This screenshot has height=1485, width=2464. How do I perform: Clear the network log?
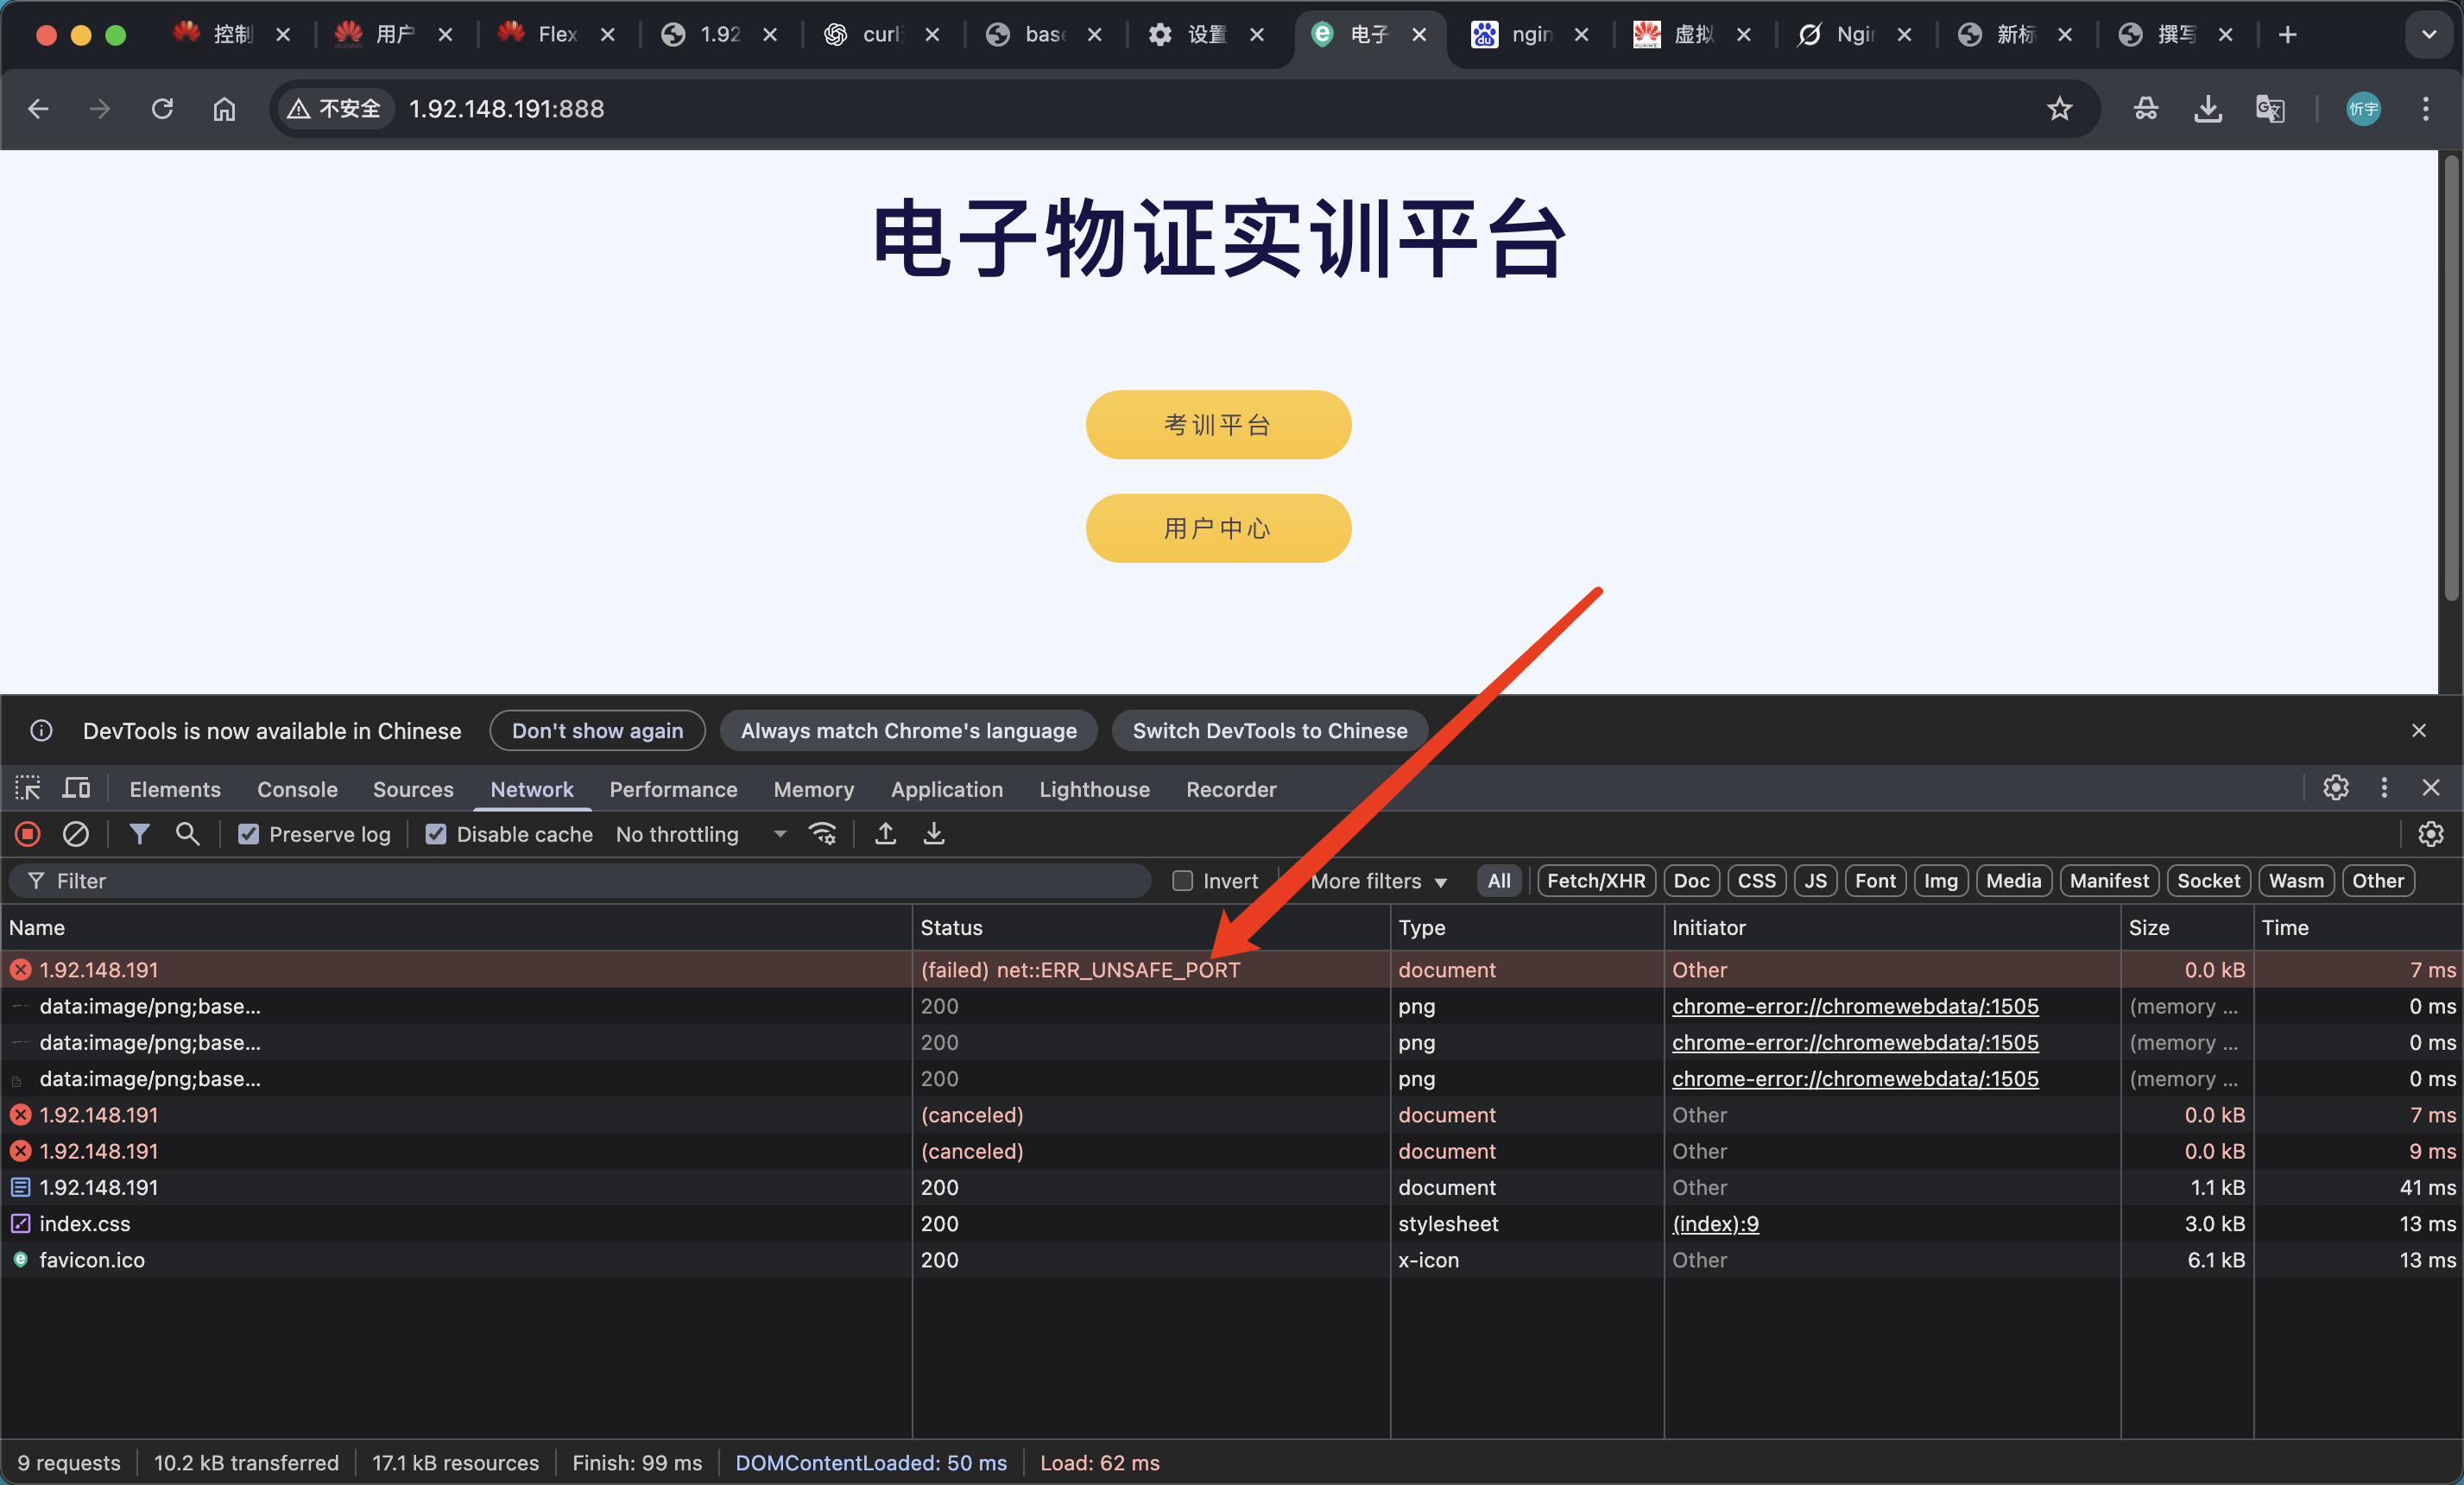coord(76,834)
